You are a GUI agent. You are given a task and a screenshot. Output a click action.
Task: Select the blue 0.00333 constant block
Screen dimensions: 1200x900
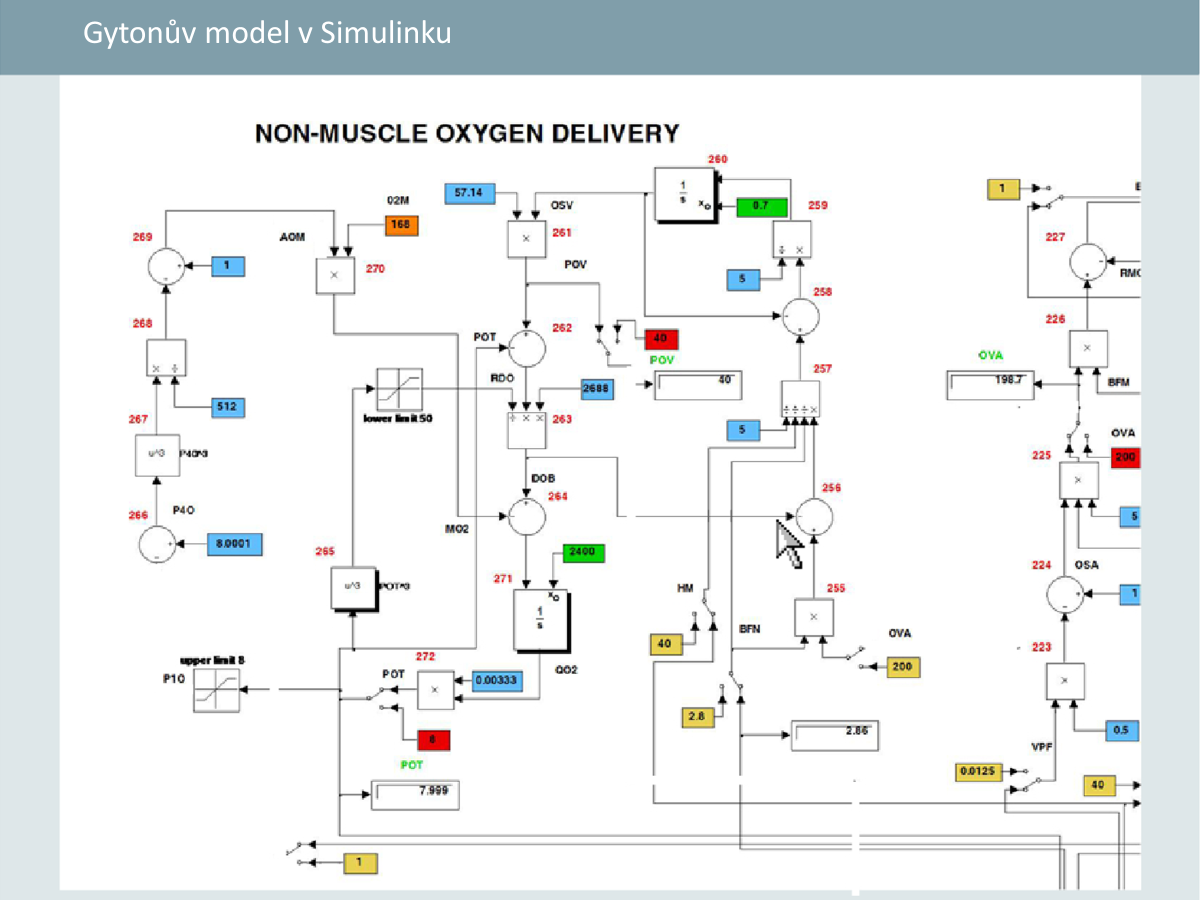pyautogui.click(x=498, y=680)
